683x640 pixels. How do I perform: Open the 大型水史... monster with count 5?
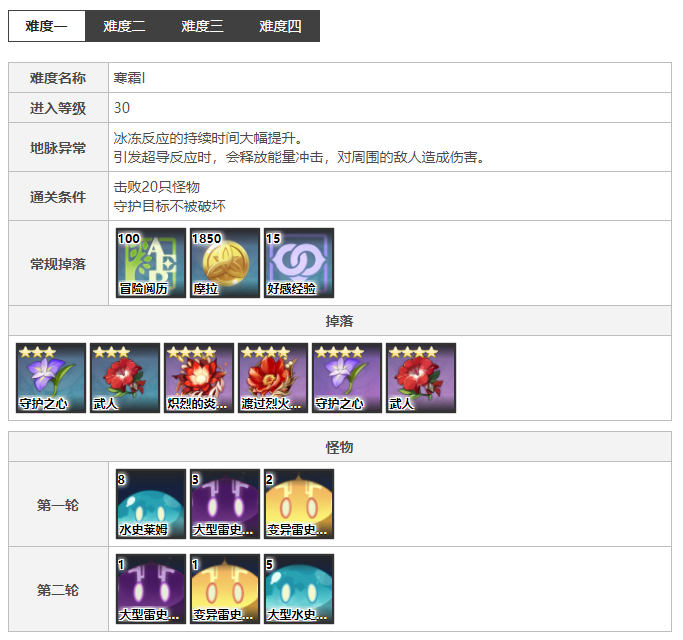pyautogui.click(x=299, y=589)
